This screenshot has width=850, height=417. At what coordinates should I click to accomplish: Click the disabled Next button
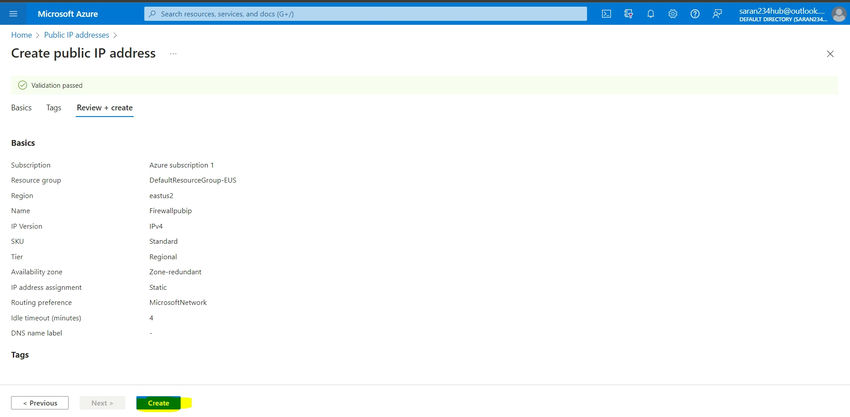[x=102, y=403]
